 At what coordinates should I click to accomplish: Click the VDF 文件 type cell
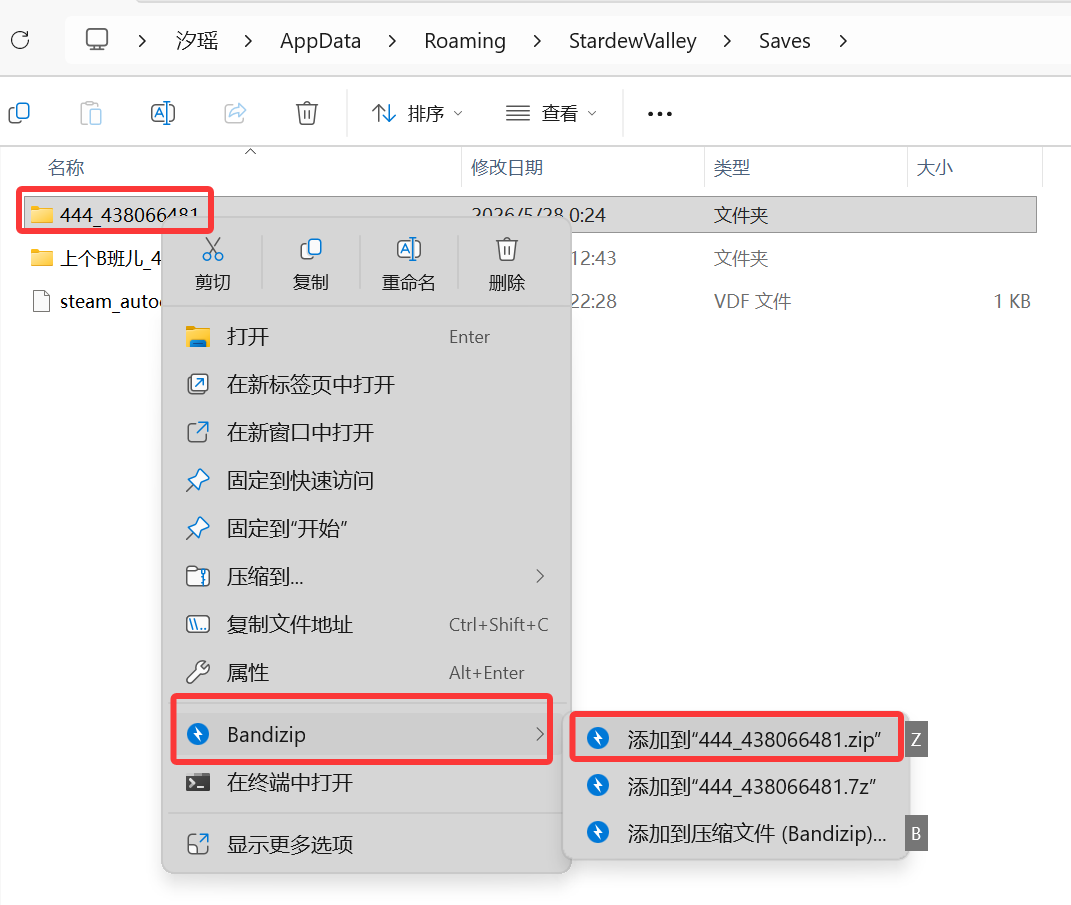pos(752,301)
